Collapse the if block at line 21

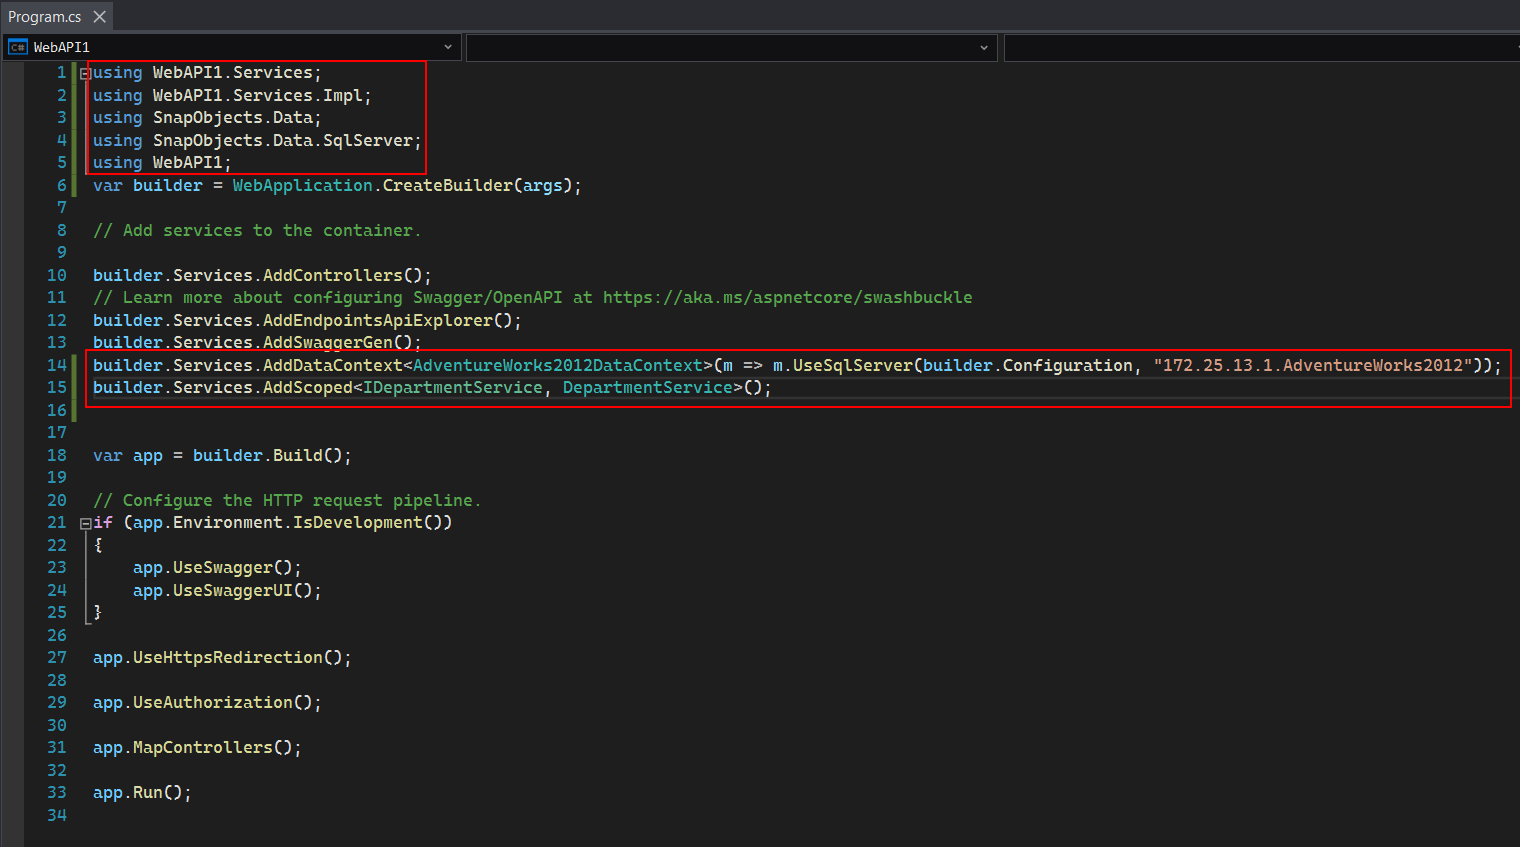coord(85,523)
